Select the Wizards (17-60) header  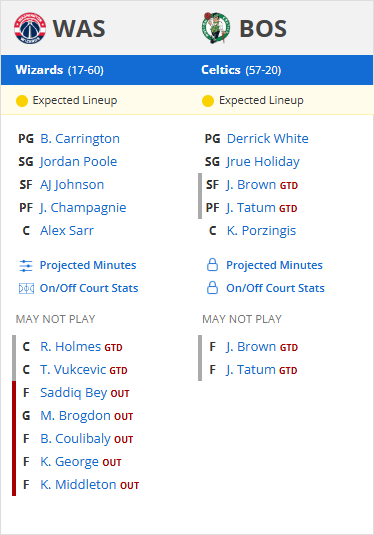[x=59, y=70]
